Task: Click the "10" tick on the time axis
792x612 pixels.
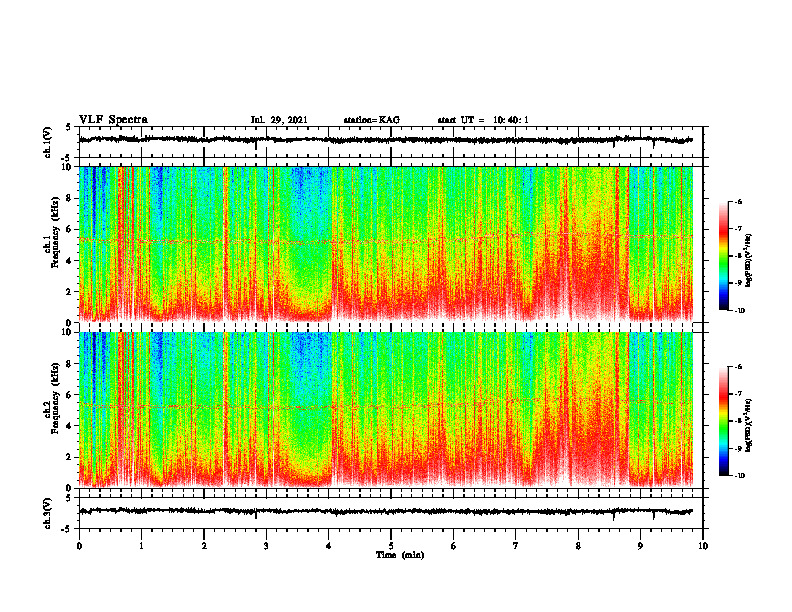Action: [703, 546]
